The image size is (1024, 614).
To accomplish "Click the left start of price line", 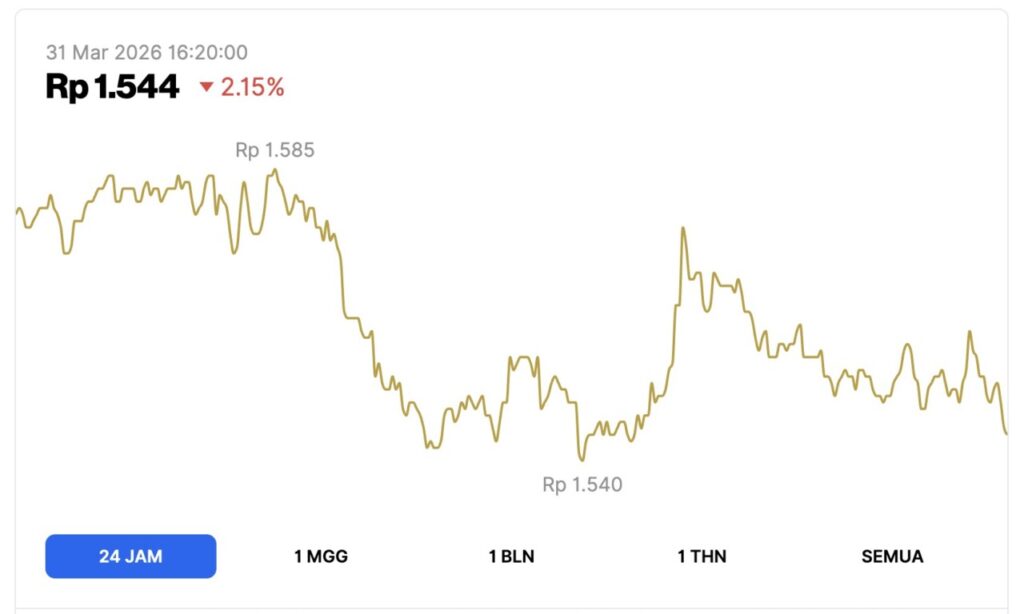I will point(18,210).
